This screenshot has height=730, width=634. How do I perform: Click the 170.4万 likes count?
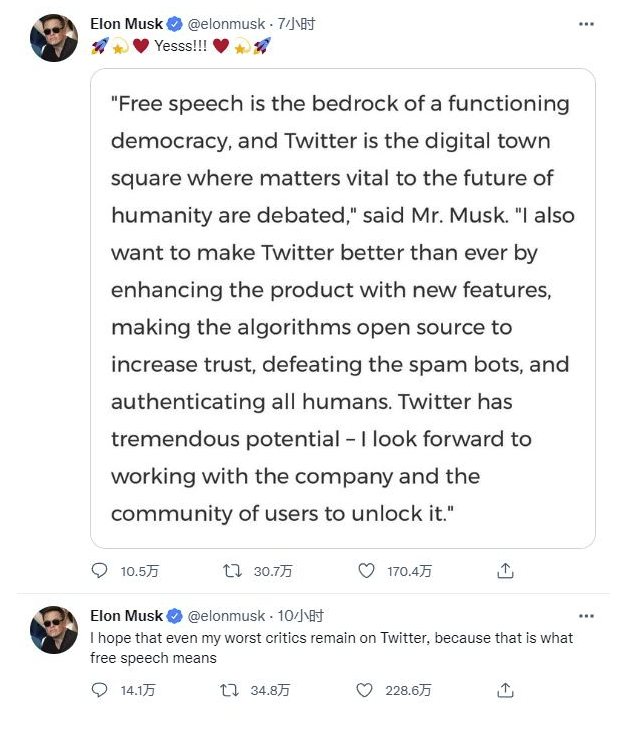tap(409, 572)
